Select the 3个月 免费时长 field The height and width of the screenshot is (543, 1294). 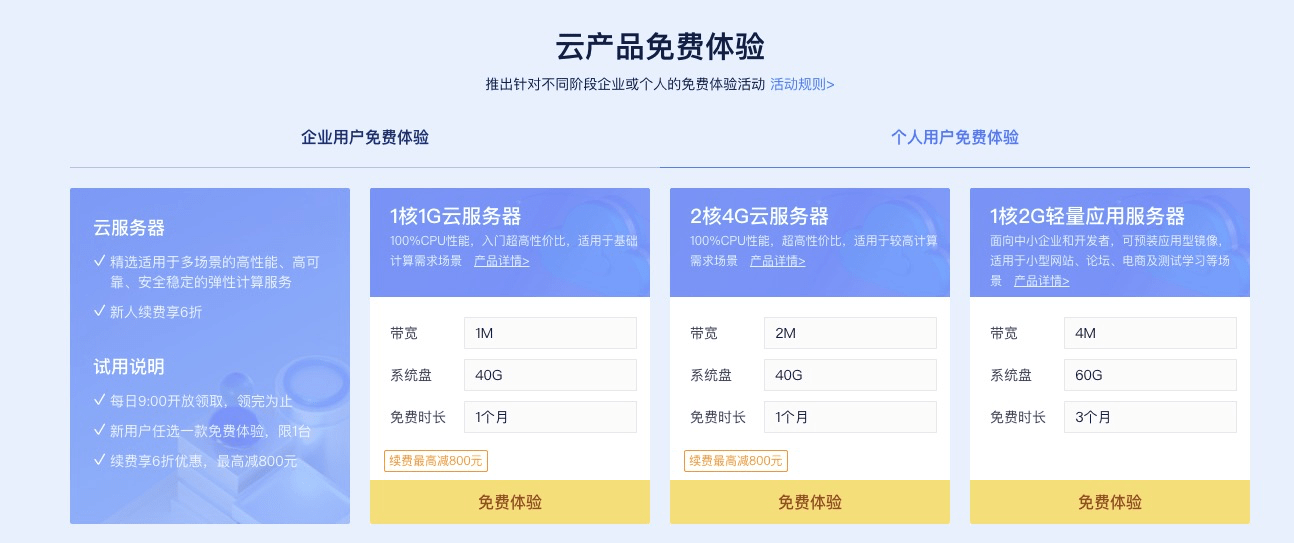tap(1150, 417)
